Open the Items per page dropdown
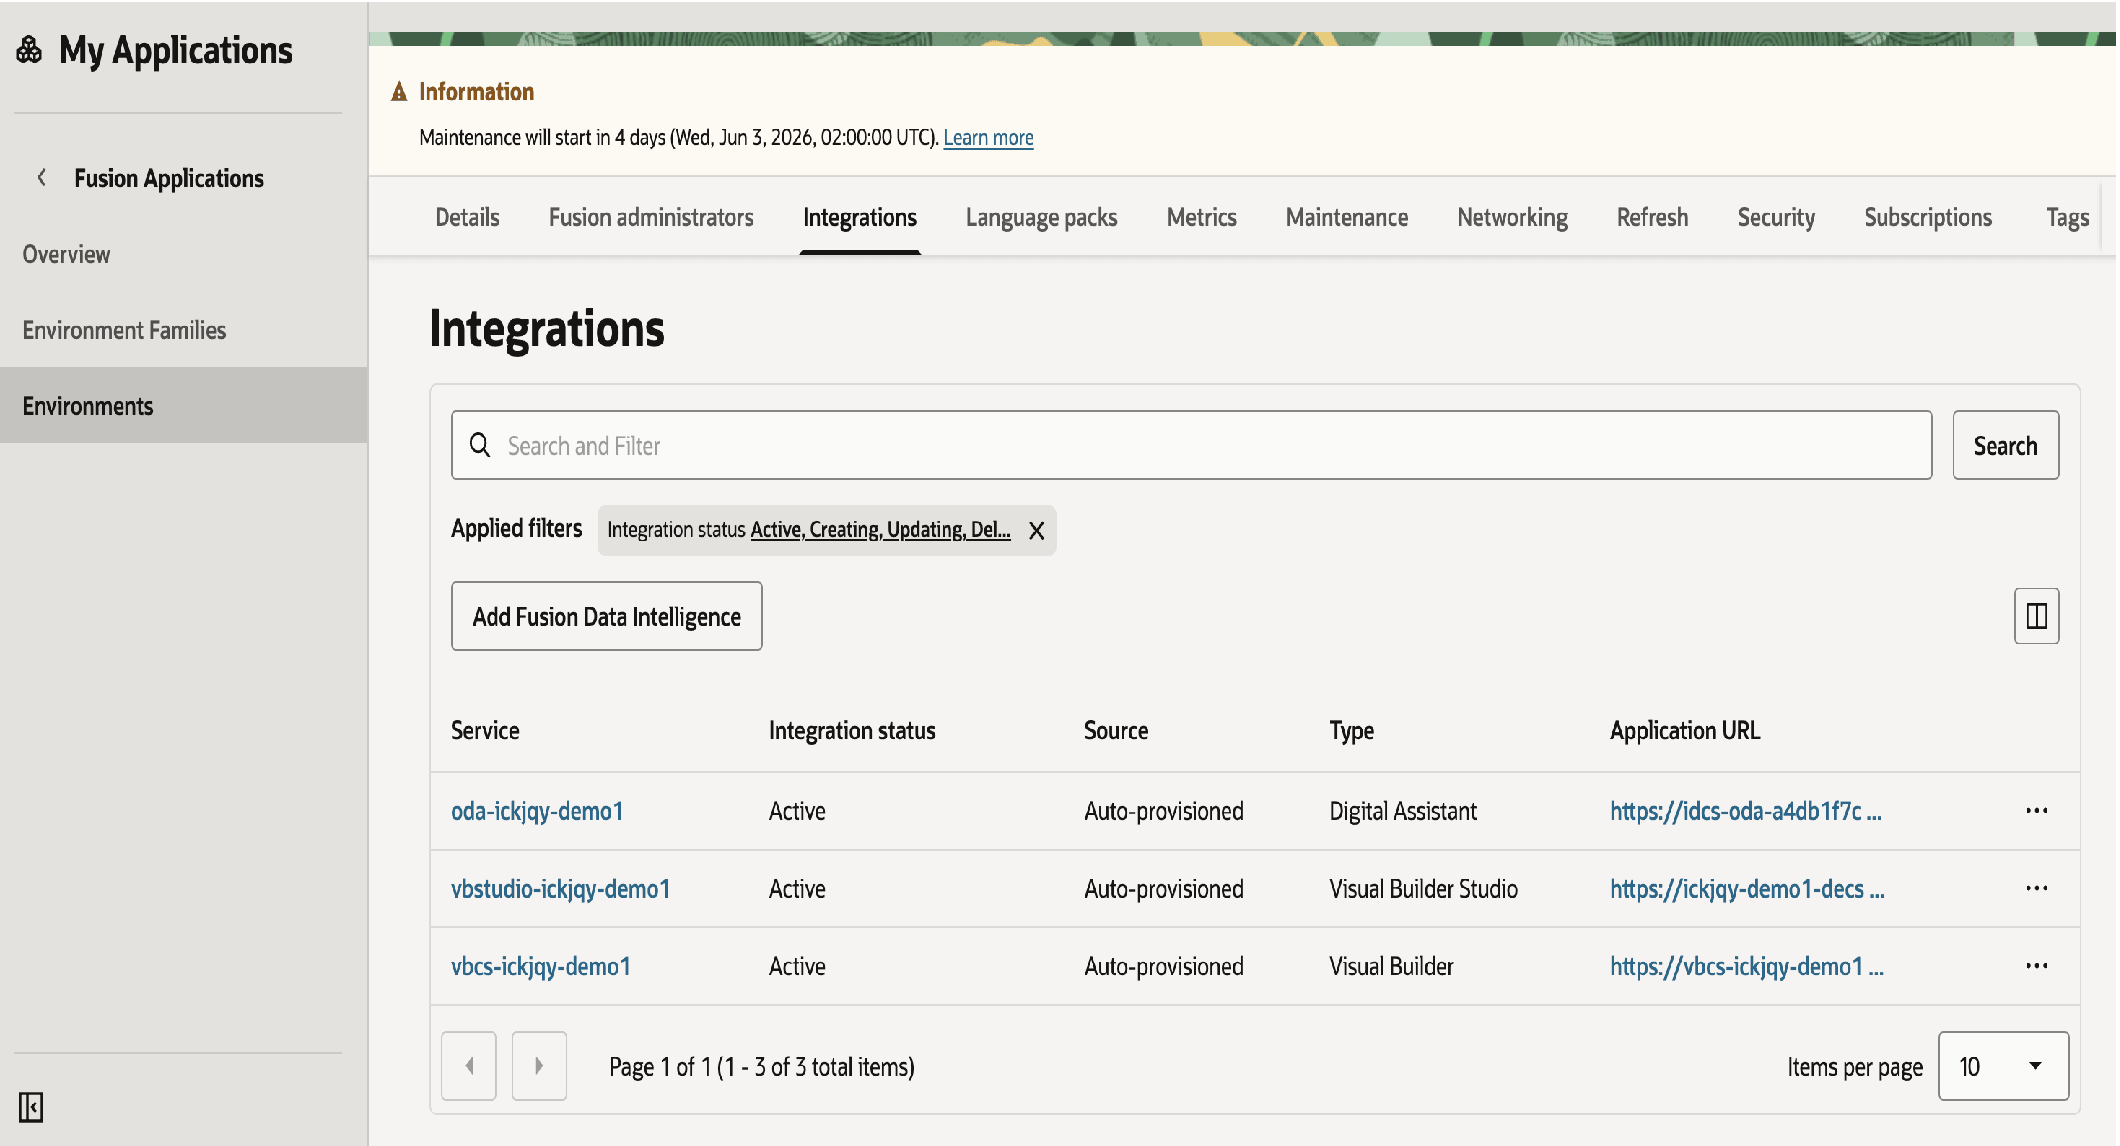This screenshot has width=2120, height=1146. 2003,1066
